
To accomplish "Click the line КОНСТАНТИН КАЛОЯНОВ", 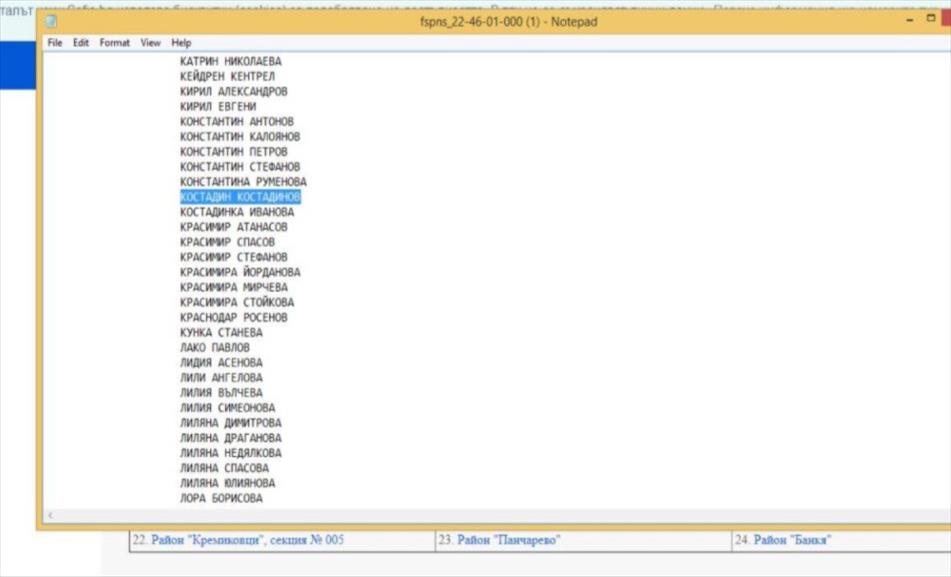I will coord(240,137).
